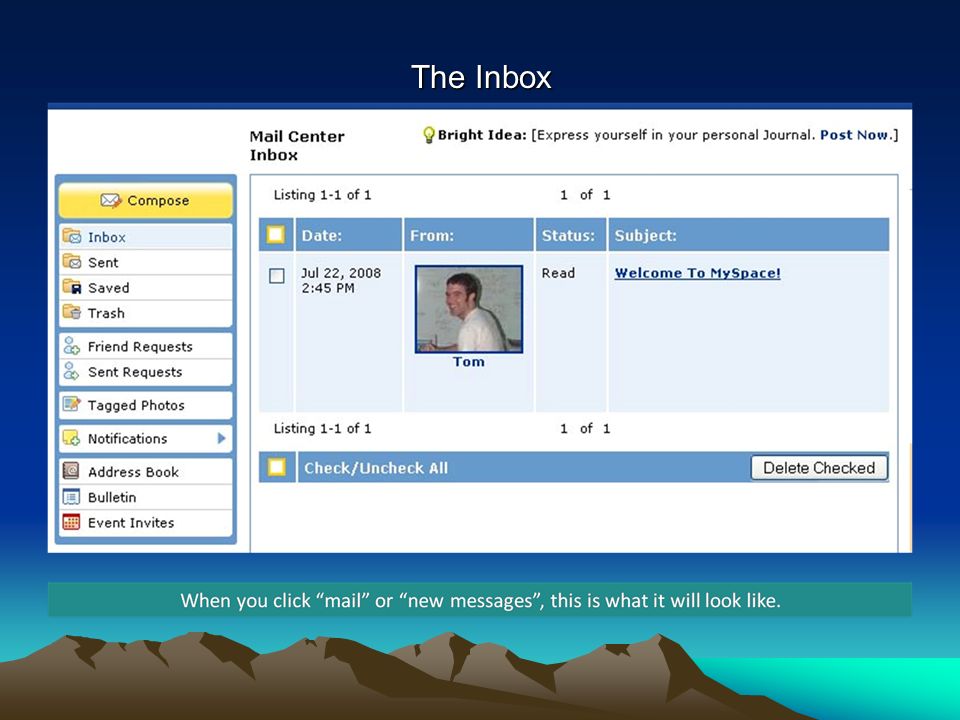
Task: Click the Sent folder icon
Action: coord(72,261)
